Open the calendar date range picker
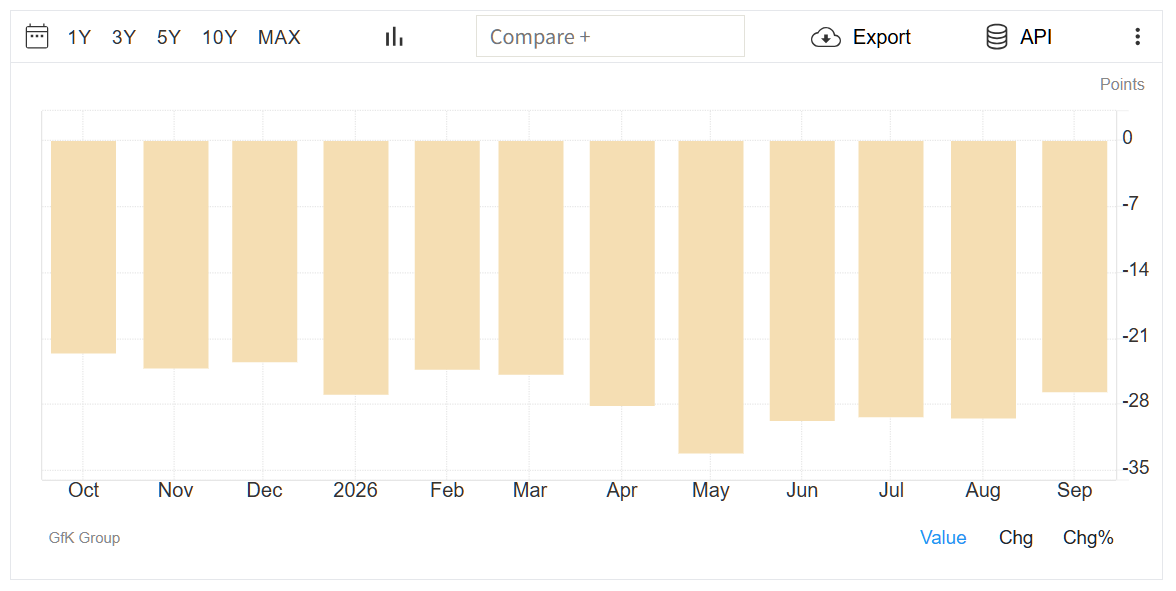Image resolution: width=1176 pixels, height=591 pixels. coord(37,36)
